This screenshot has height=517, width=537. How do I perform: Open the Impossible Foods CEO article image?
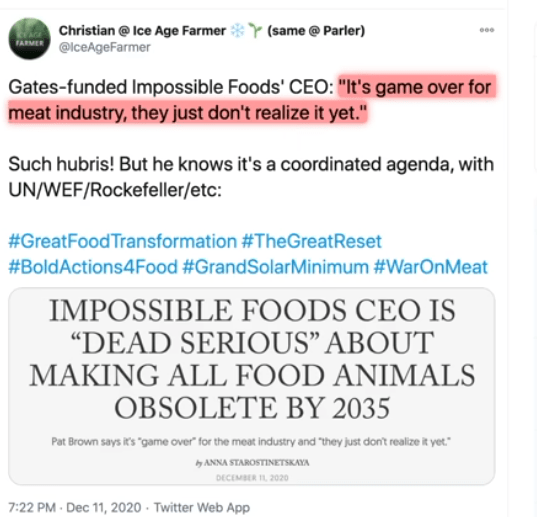coord(252,386)
